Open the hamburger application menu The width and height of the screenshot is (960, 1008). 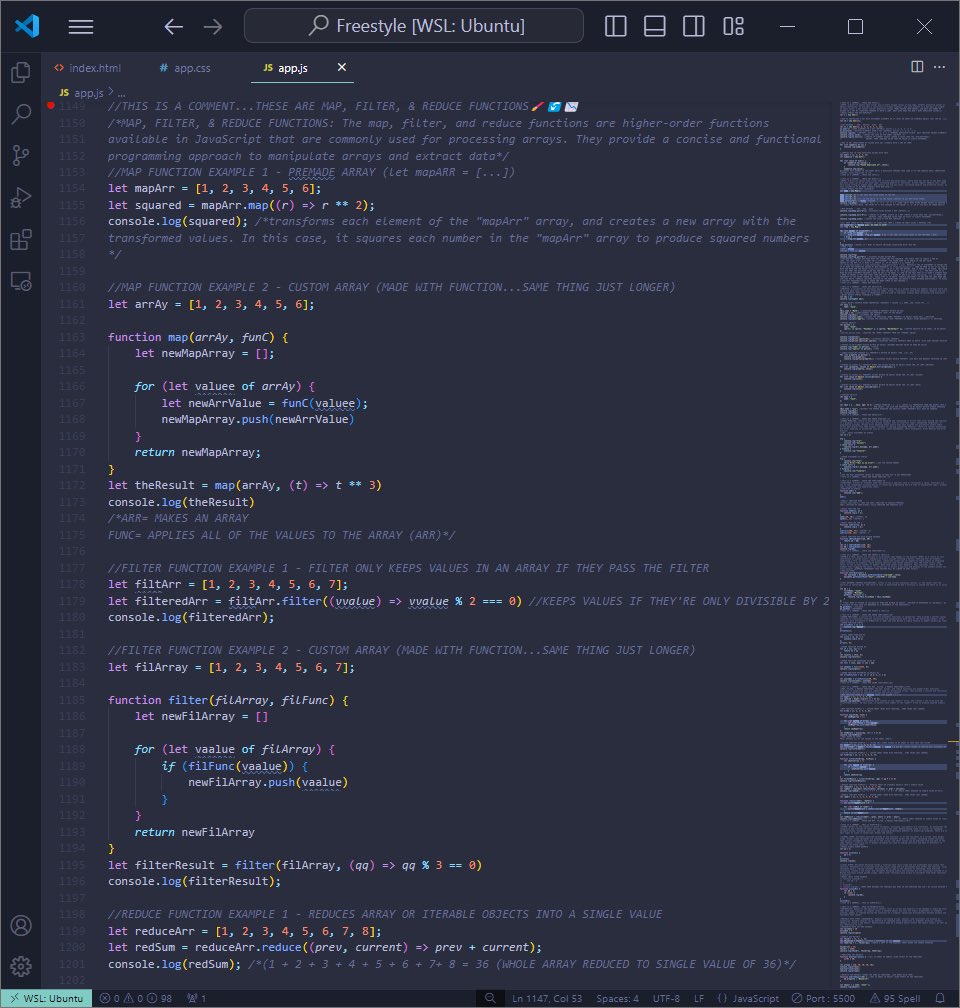click(81, 26)
